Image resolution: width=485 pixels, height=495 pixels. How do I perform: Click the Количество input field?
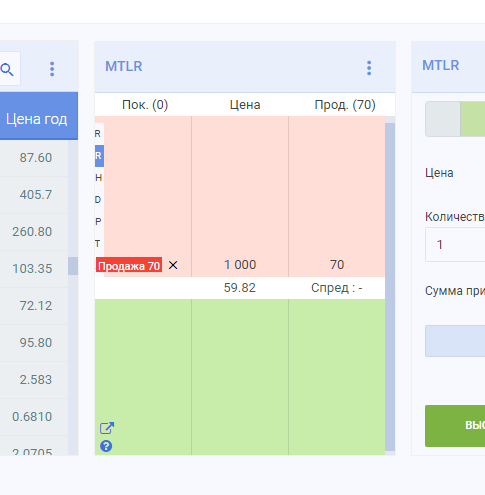(455, 245)
